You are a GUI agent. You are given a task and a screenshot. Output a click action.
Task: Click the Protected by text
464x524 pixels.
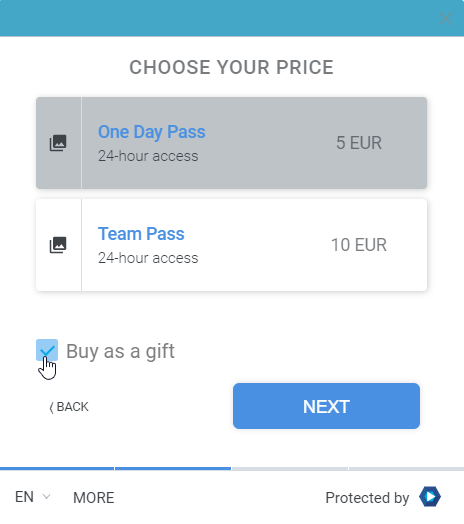[367, 498]
